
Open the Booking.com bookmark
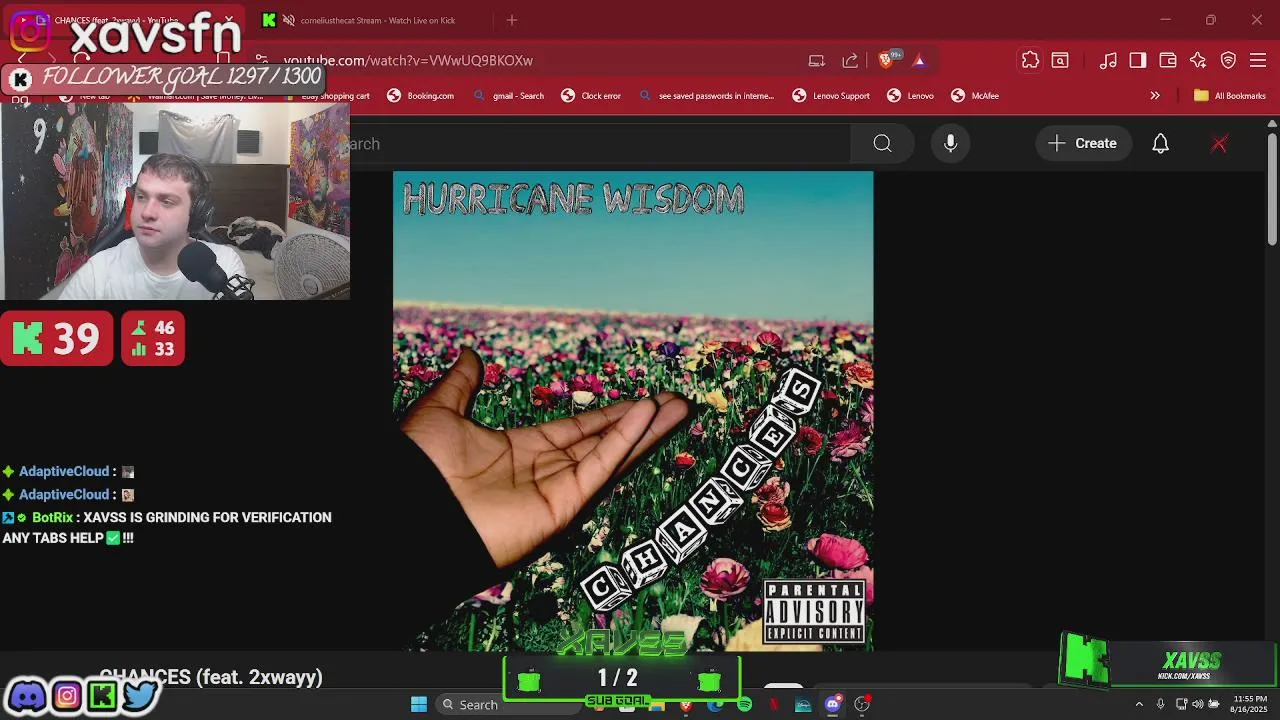coord(420,96)
